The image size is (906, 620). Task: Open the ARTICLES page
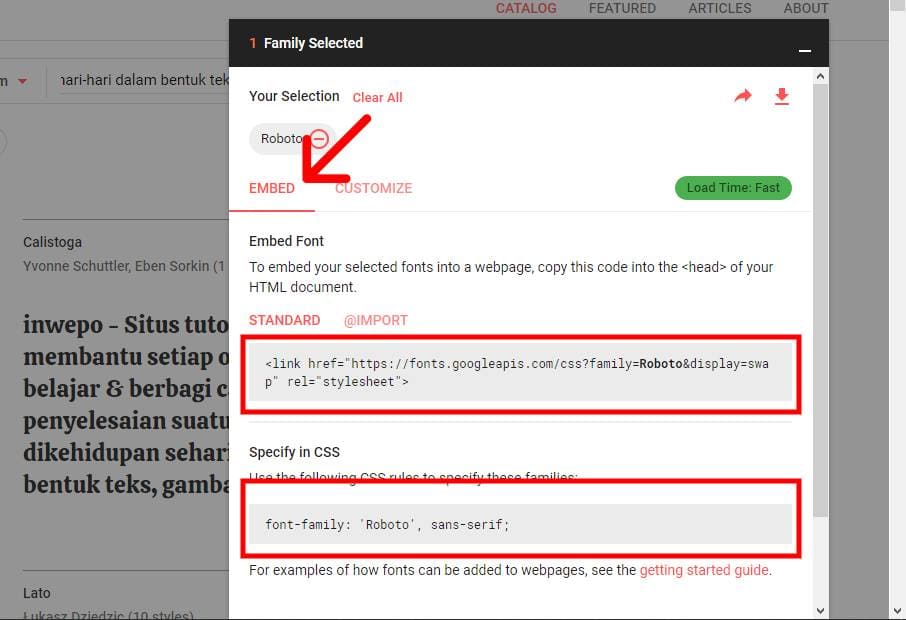tap(719, 8)
